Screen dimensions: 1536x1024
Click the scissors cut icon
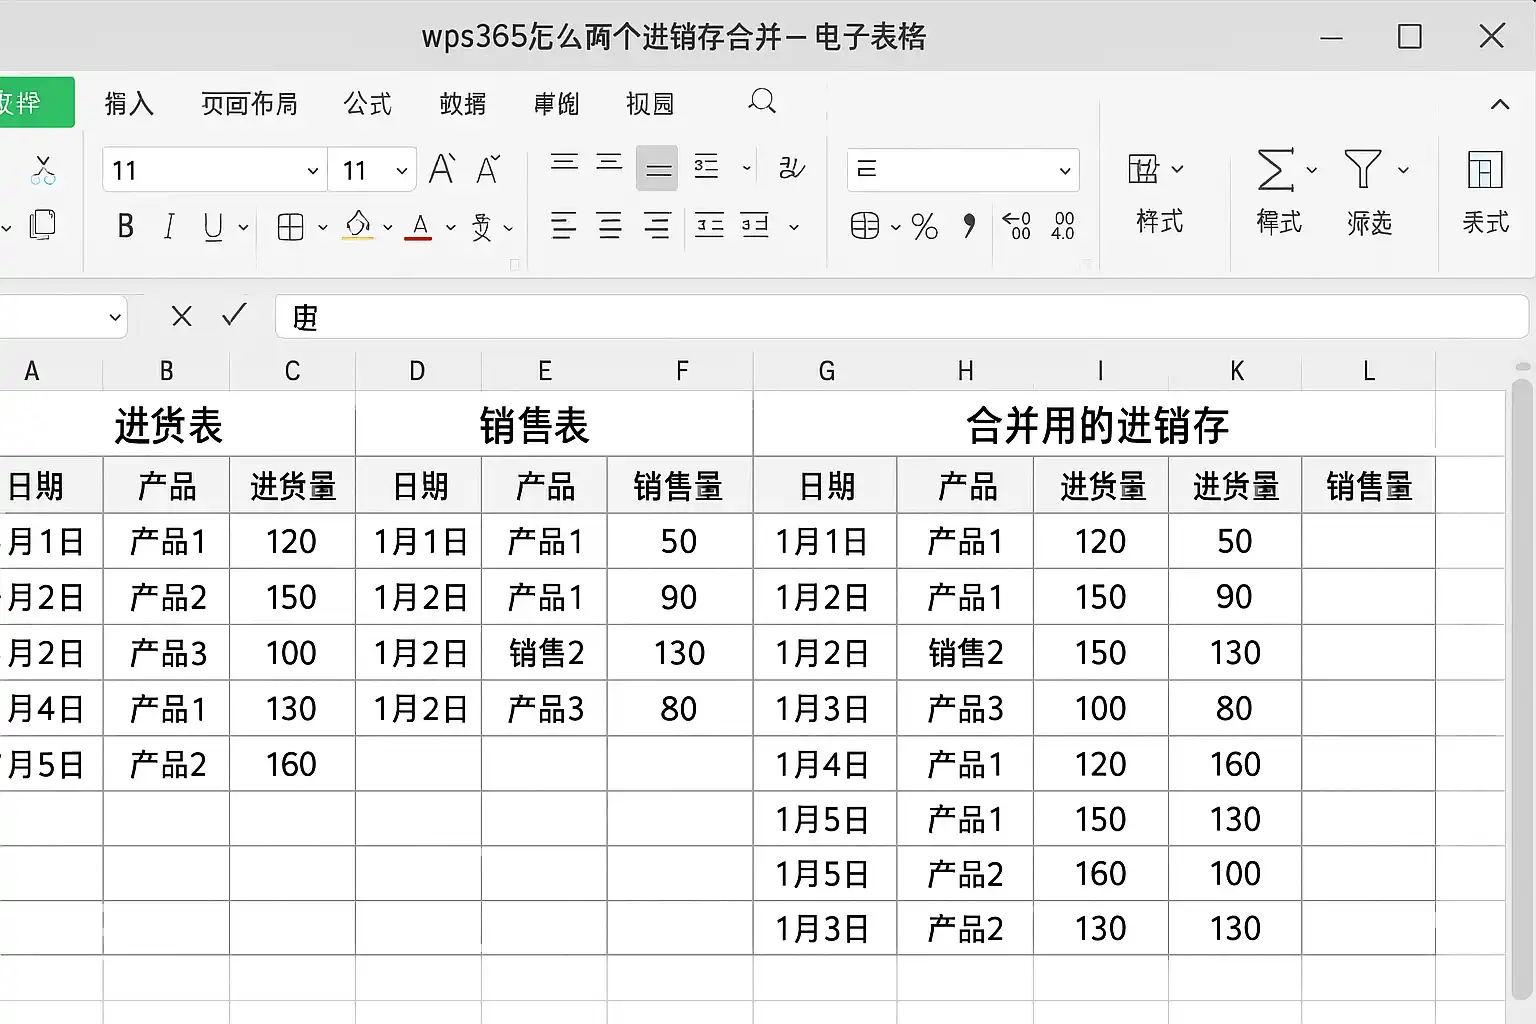pos(43,170)
